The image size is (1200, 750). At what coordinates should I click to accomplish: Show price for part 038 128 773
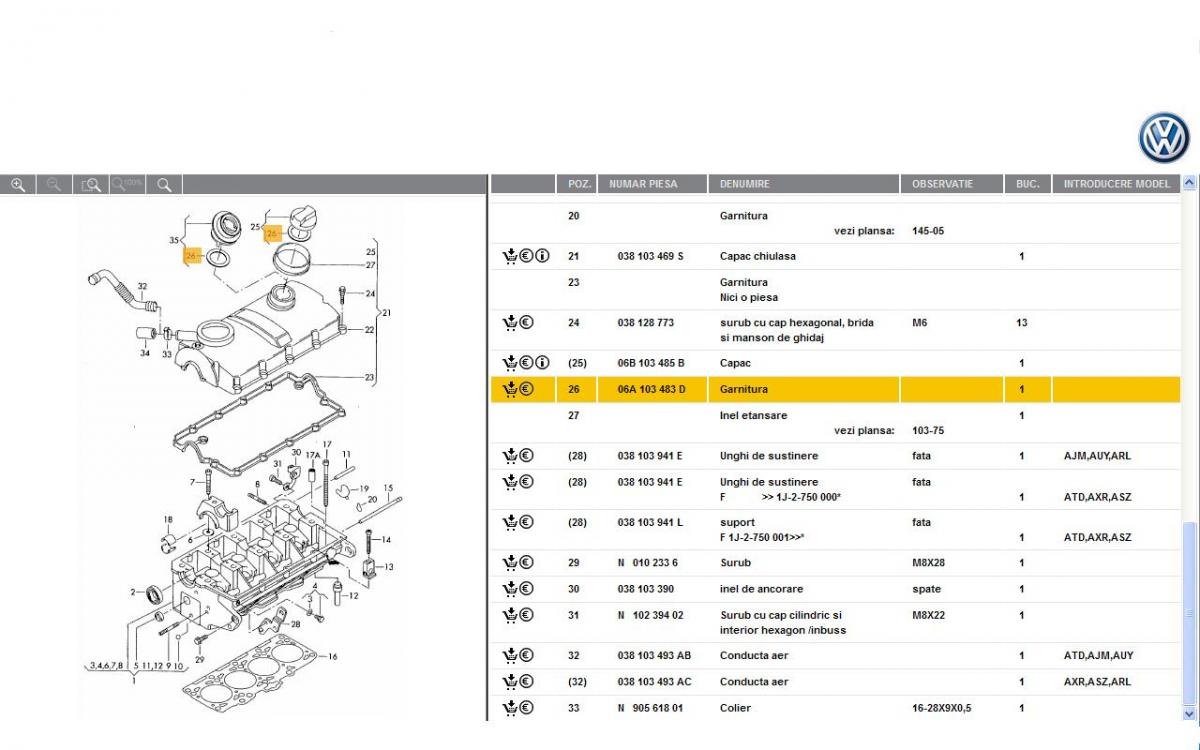click(526, 323)
